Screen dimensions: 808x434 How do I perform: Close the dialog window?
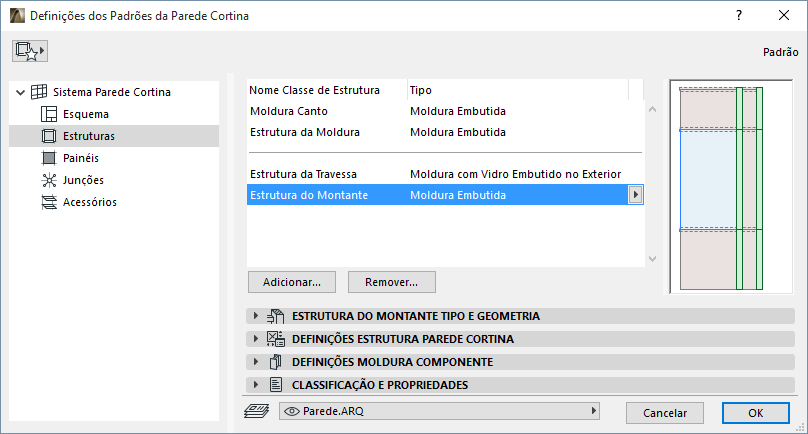(784, 15)
